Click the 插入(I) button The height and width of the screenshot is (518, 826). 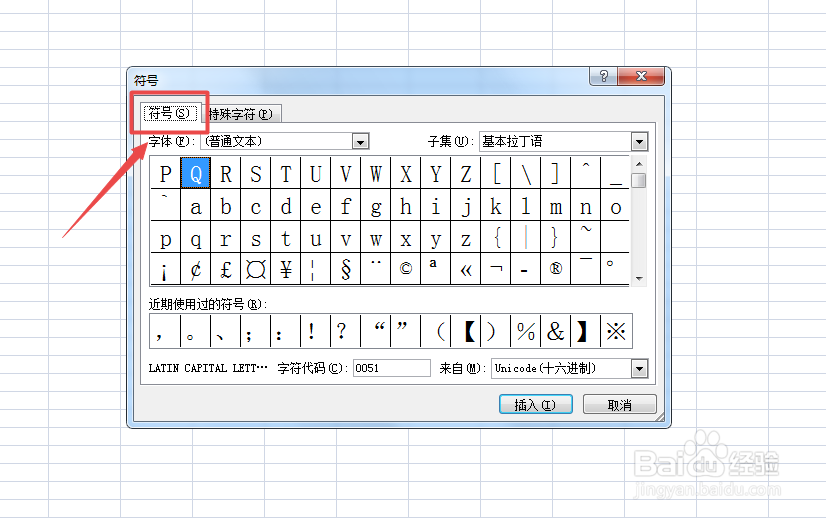pos(535,405)
